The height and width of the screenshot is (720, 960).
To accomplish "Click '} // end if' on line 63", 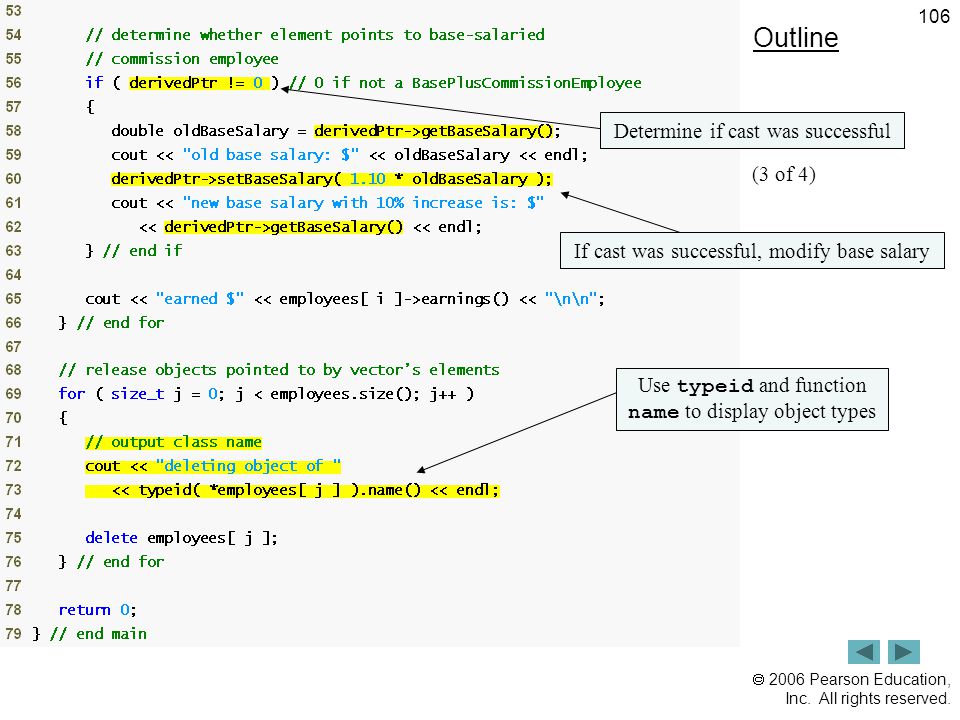I will [x=133, y=250].
